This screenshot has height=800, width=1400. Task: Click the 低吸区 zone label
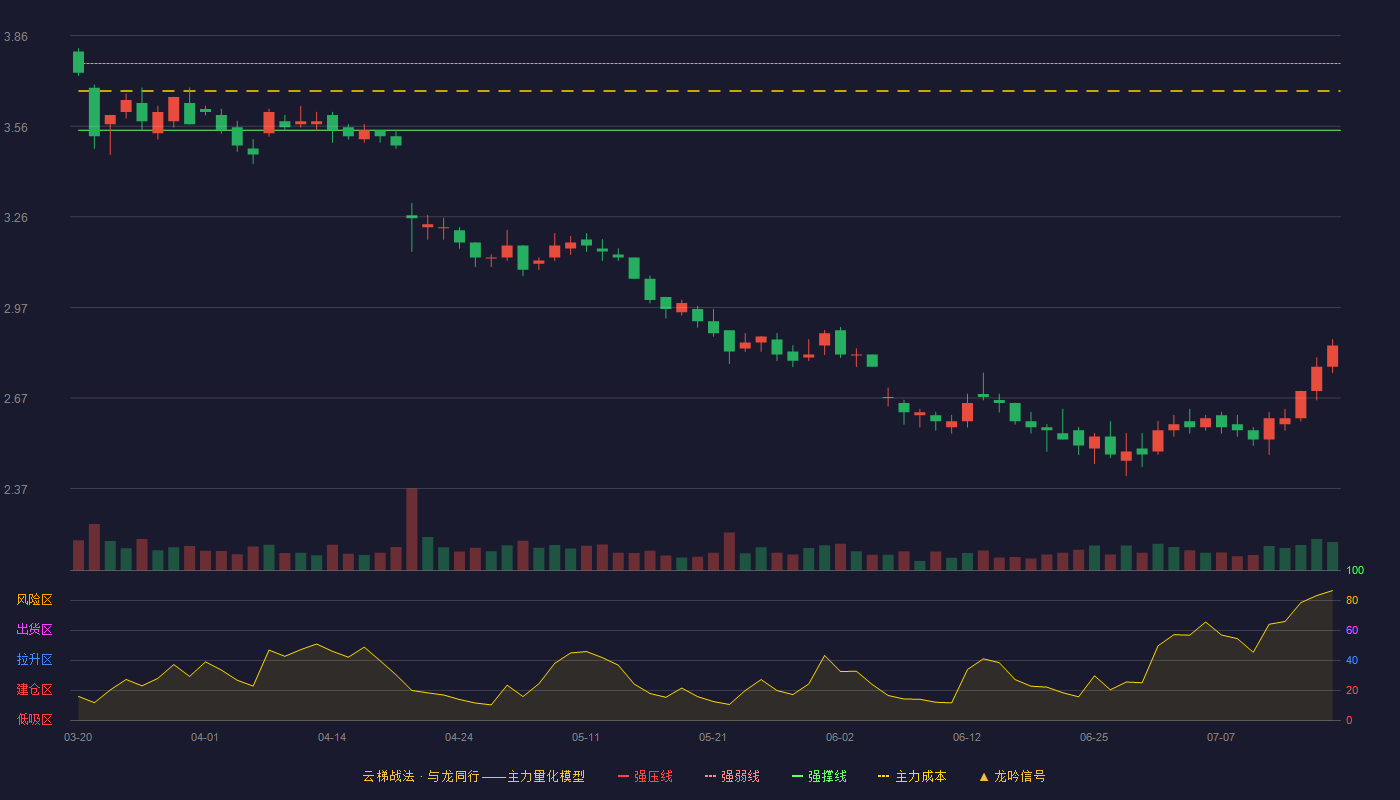(x=34, y=719)
